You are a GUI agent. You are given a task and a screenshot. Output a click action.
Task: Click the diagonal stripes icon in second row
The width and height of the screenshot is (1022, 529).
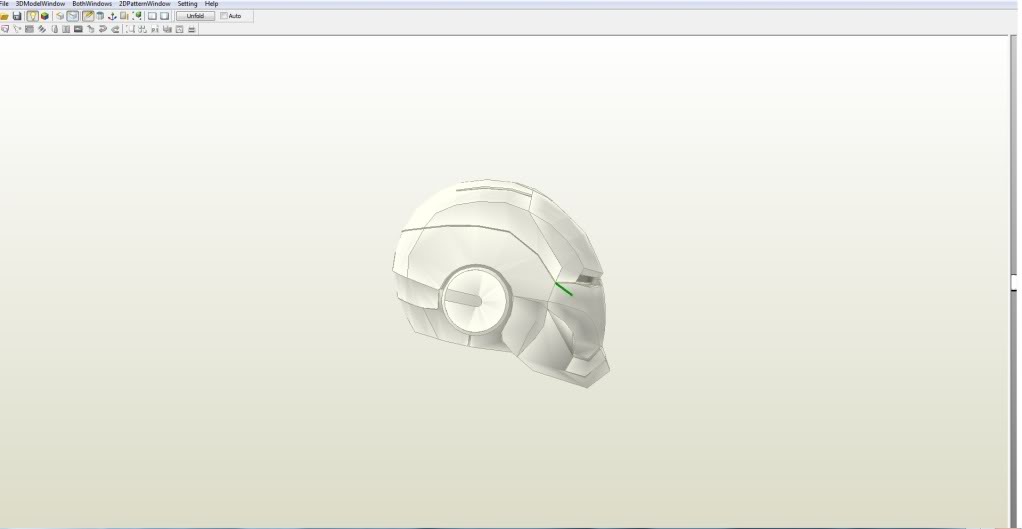pyautogui.click(x=42, y=29)
